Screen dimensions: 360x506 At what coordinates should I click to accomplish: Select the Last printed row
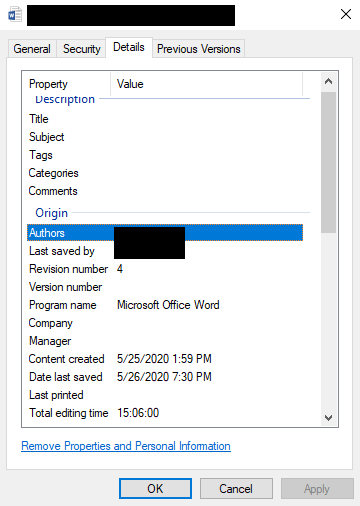click(x=165, y=395)
